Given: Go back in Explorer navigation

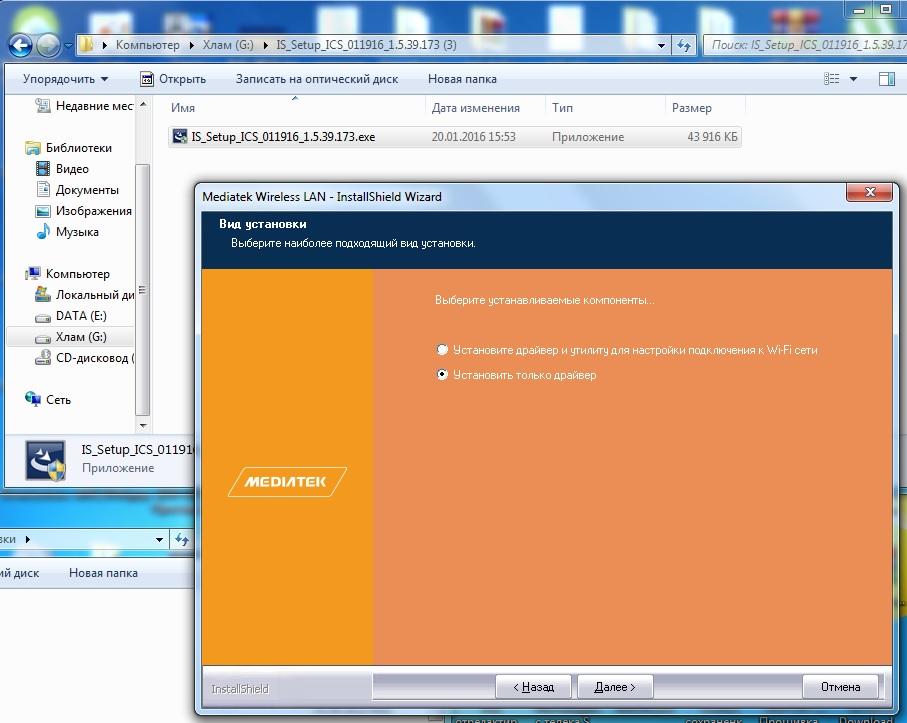Looking at the screenshot, I should 20,45.
